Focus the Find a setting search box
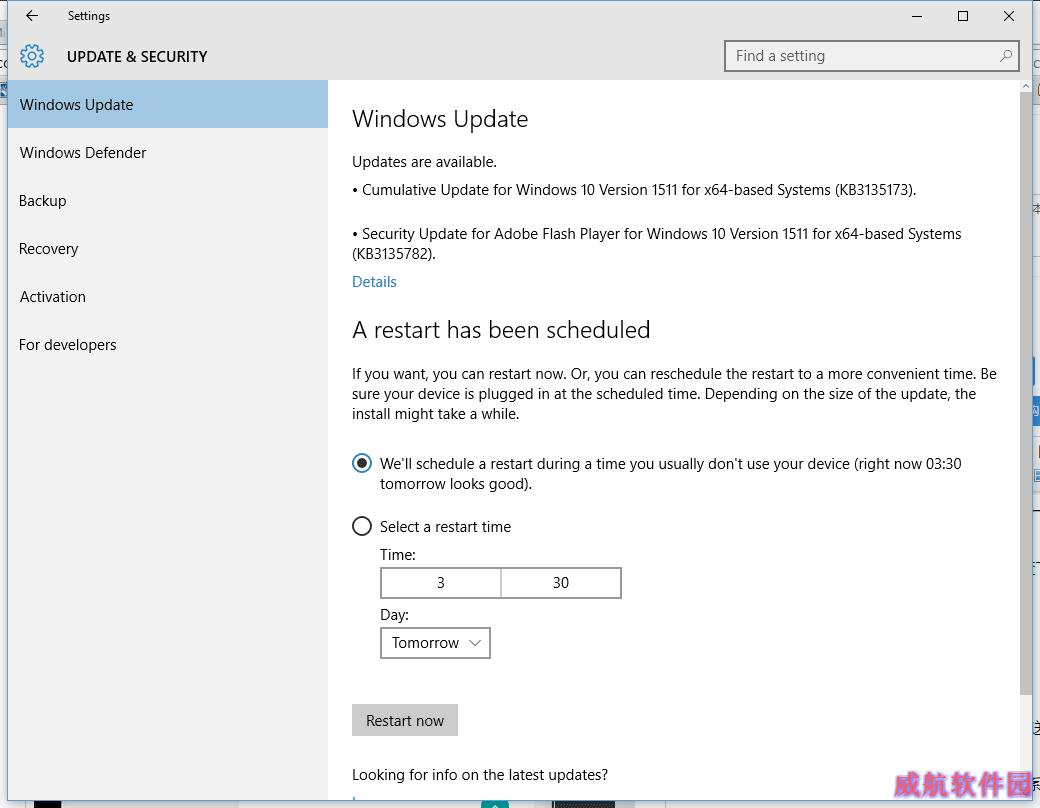The image size is (1040, 808). tap(872, 56)
